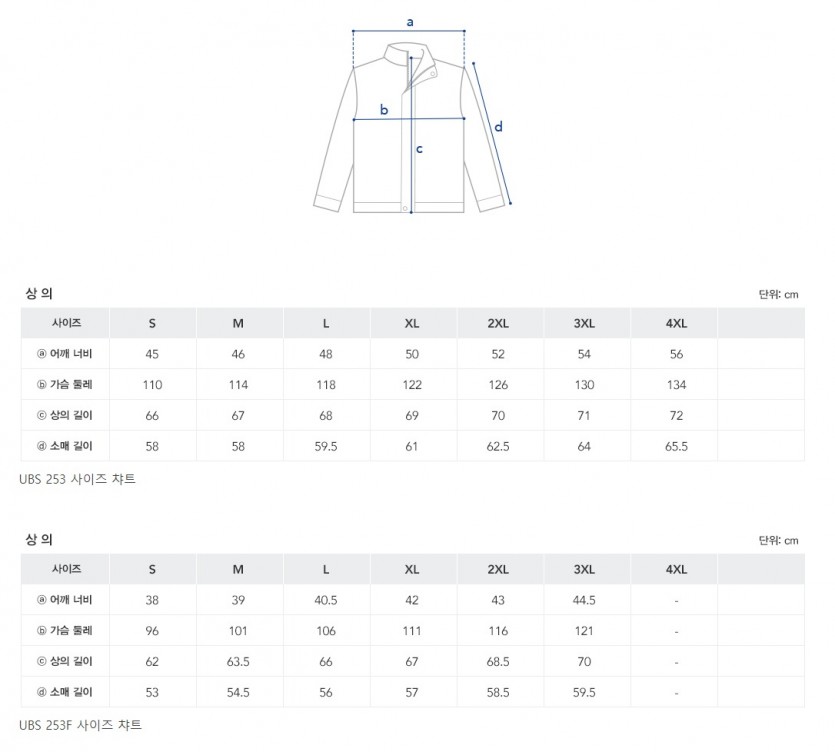Select the shoulder width value 40.5 cell

tap(325, 600)
